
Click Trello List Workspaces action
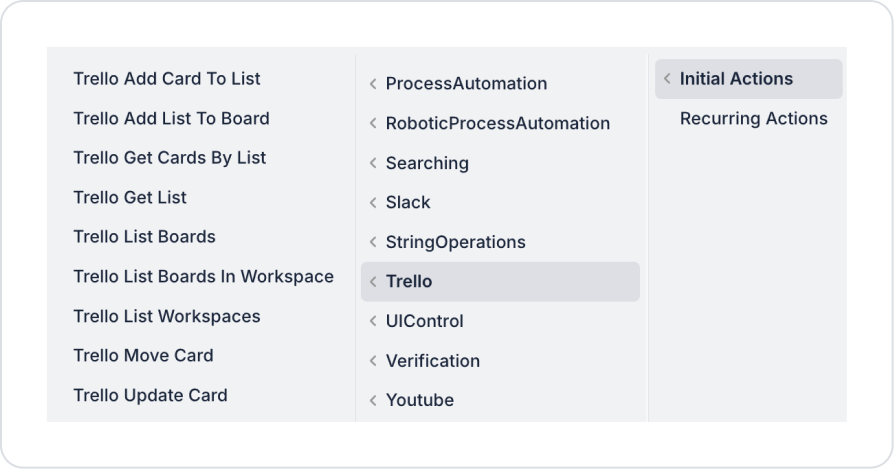point(167,316)
